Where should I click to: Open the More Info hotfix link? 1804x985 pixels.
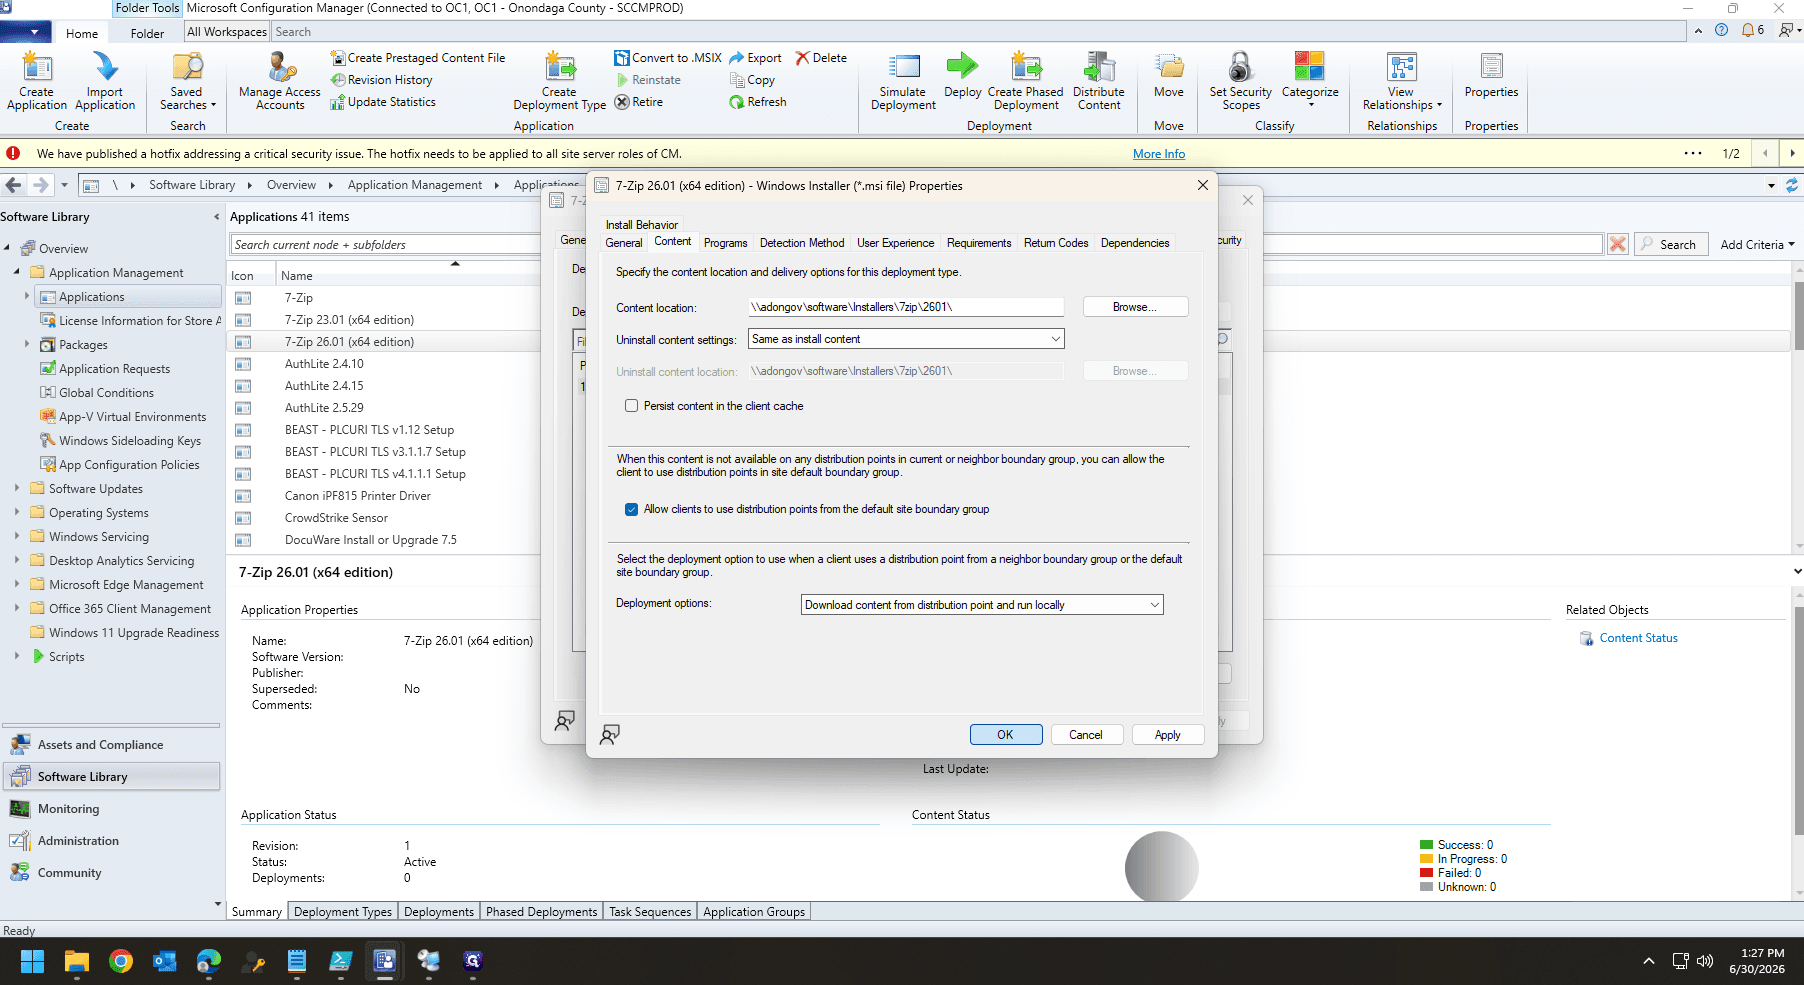(x=1158, y=154)
